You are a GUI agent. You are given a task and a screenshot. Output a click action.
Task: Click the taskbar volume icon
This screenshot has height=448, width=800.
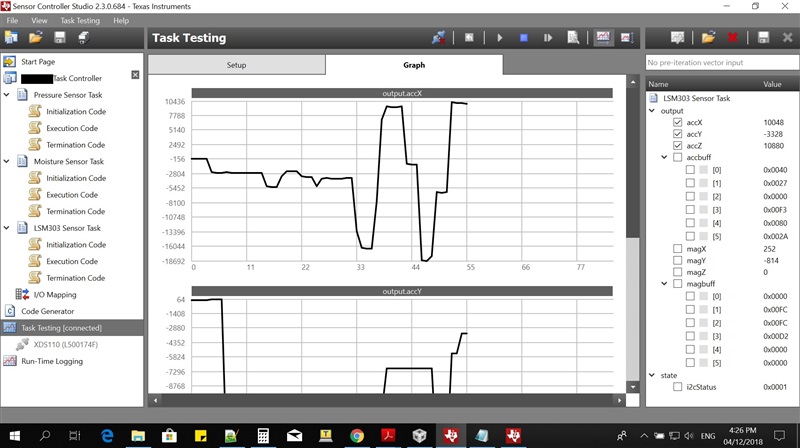[x=689, y=436]
